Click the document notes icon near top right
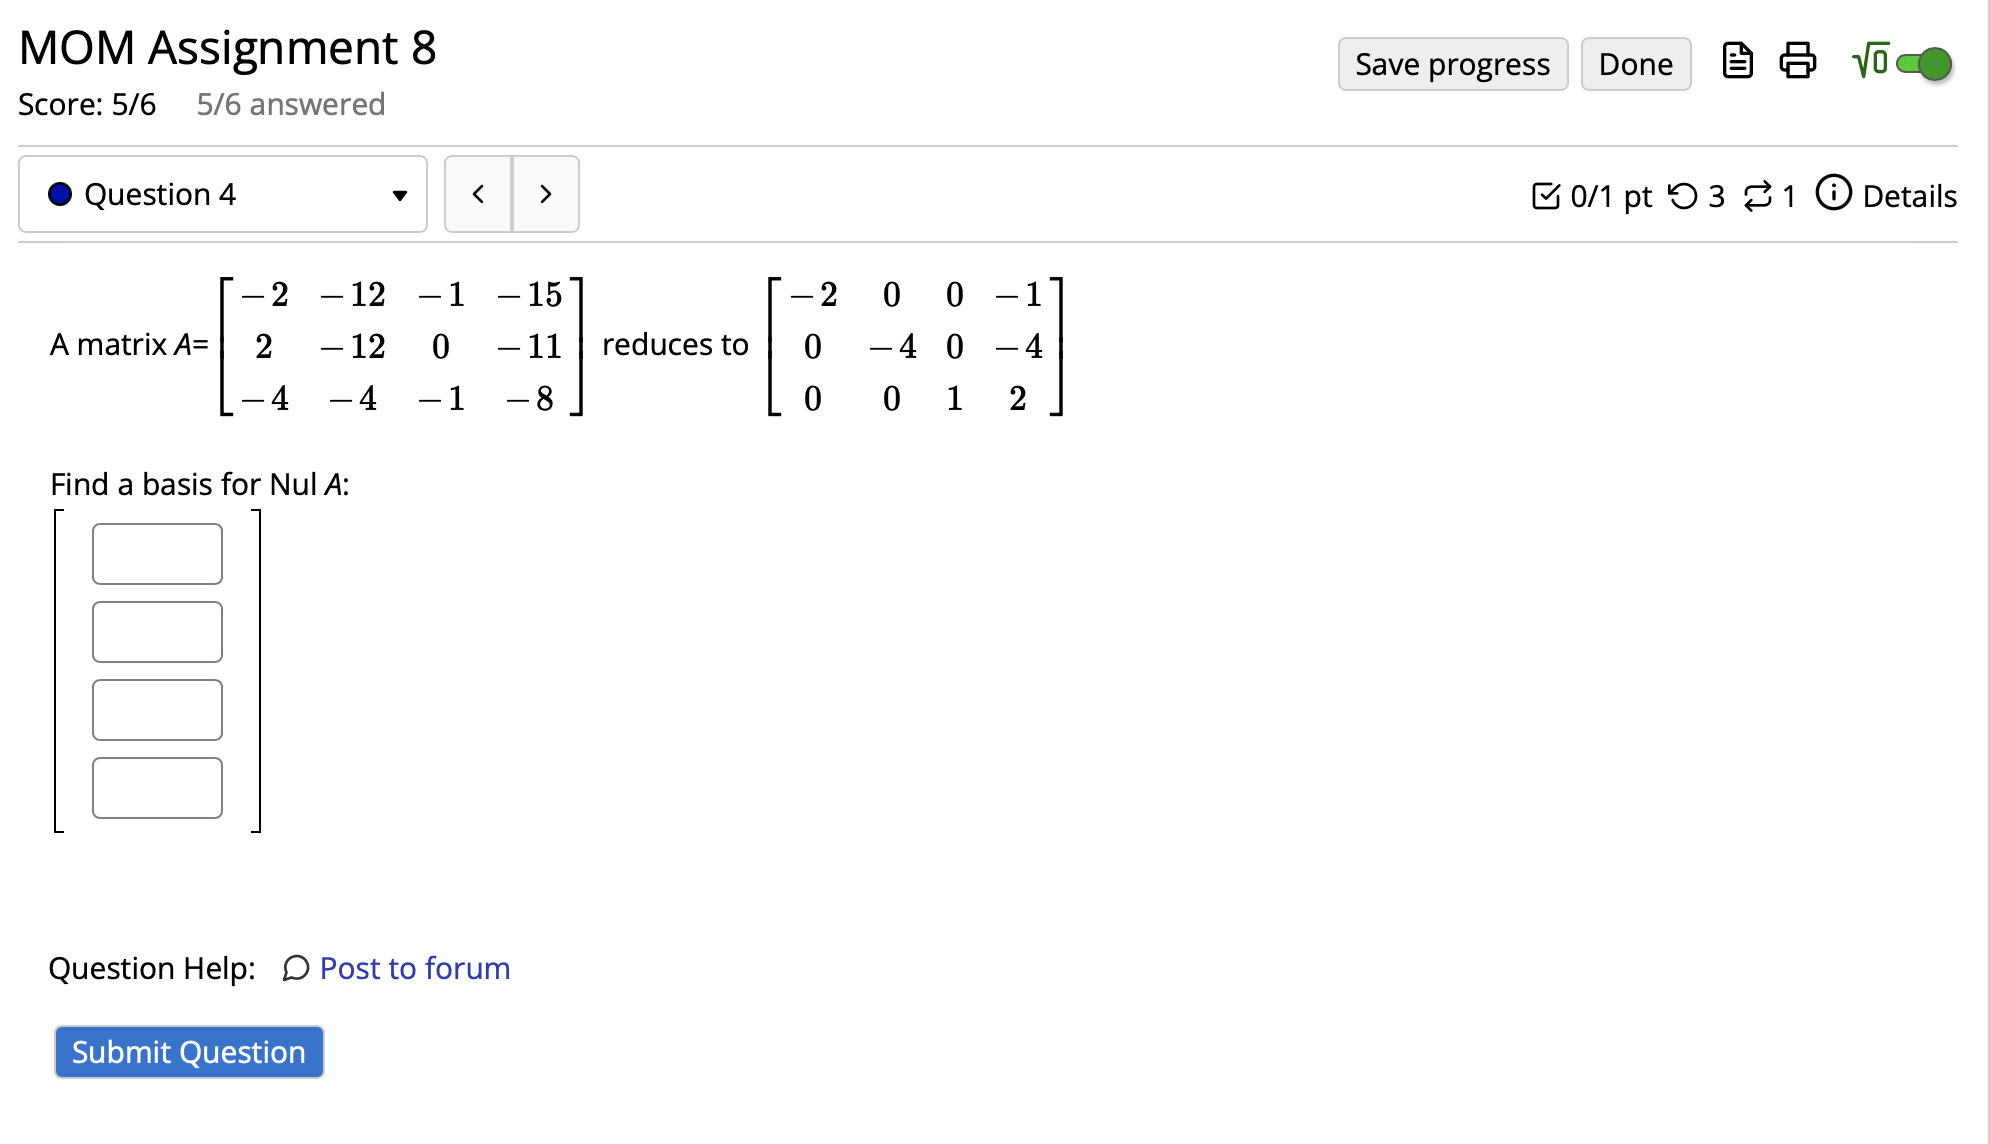The image size is (1990, 1144). coord(1738,61)
